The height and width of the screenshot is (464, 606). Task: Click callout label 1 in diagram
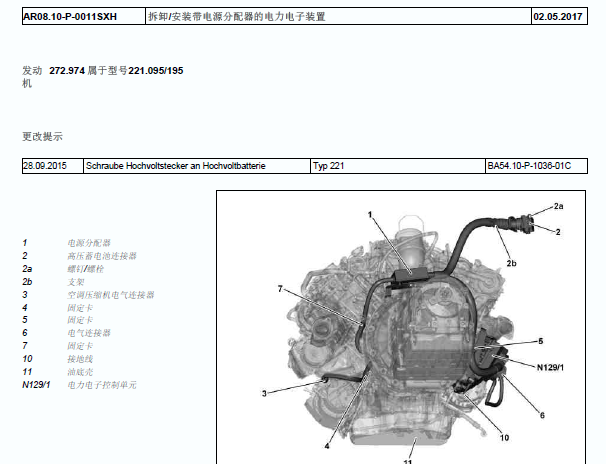370,214
